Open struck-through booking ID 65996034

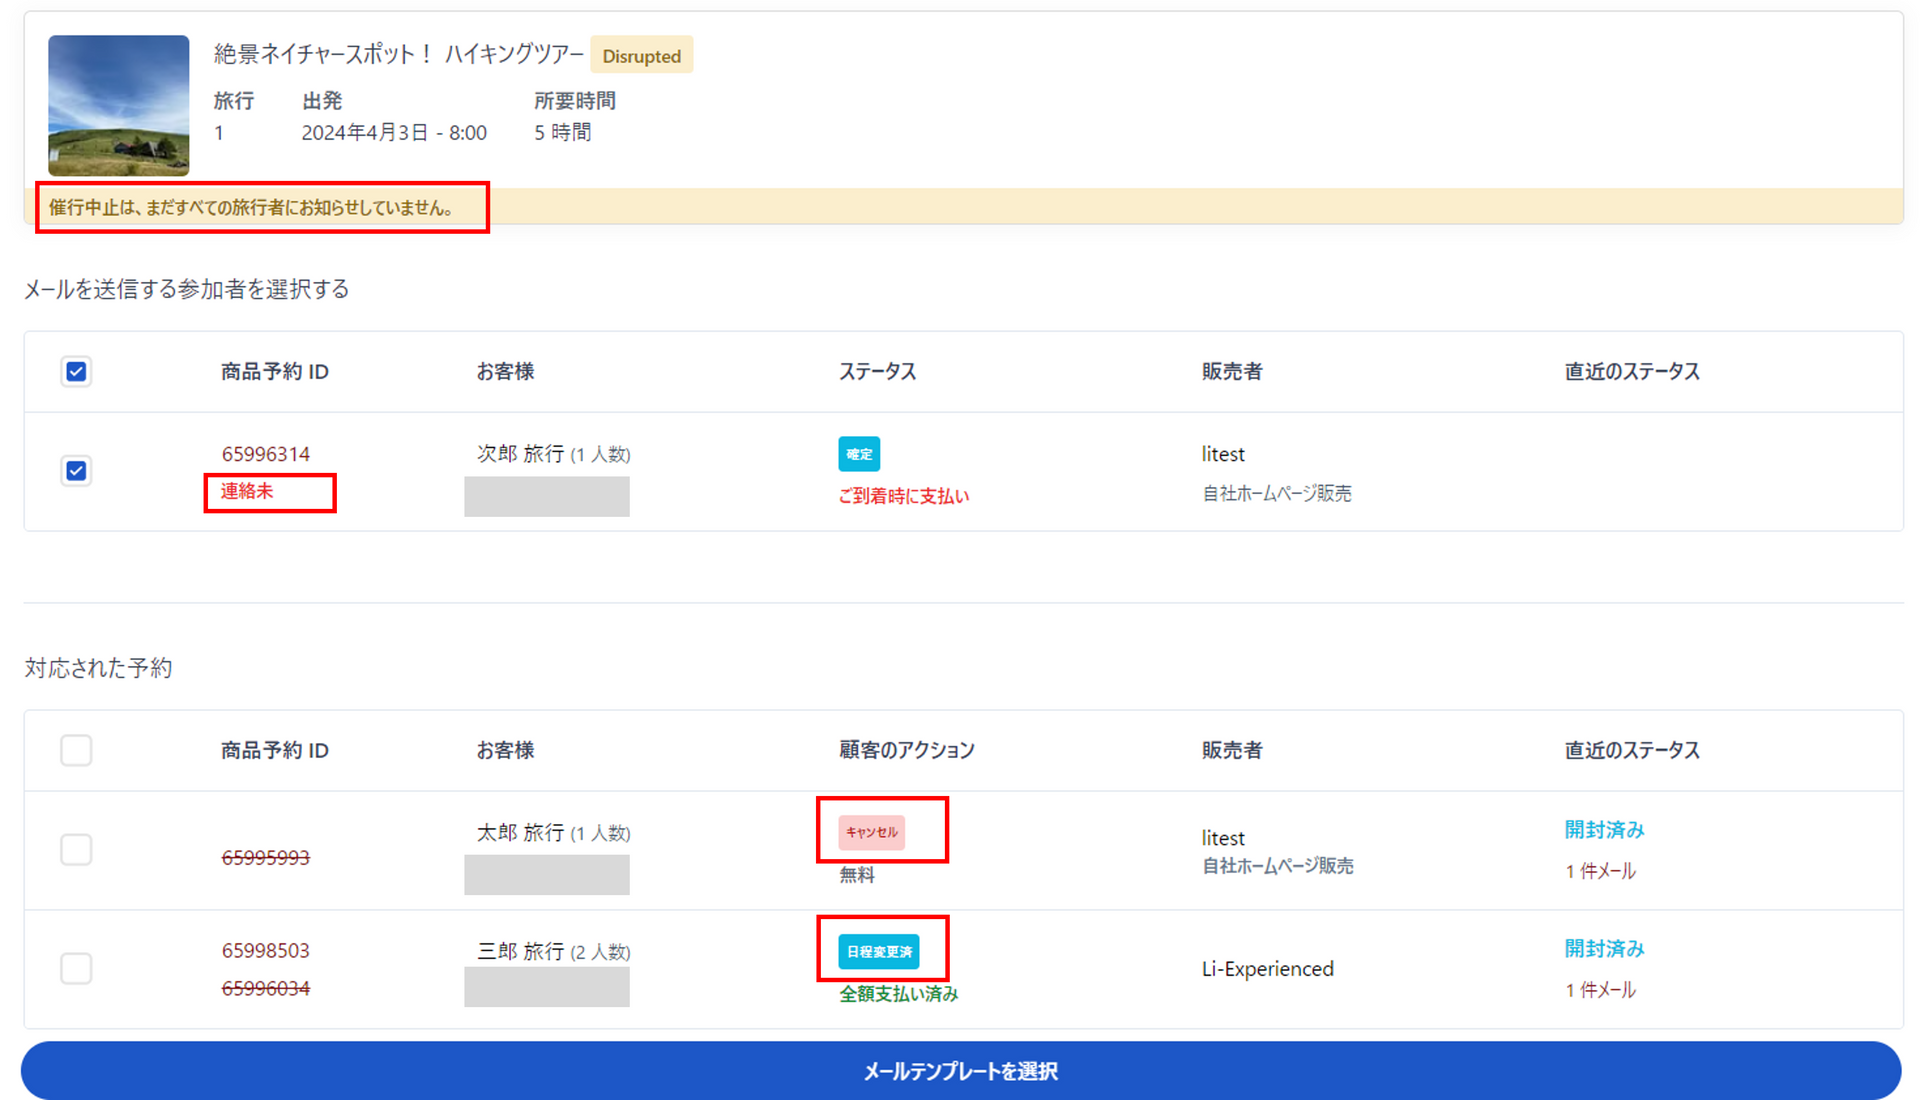coord(265,988)
